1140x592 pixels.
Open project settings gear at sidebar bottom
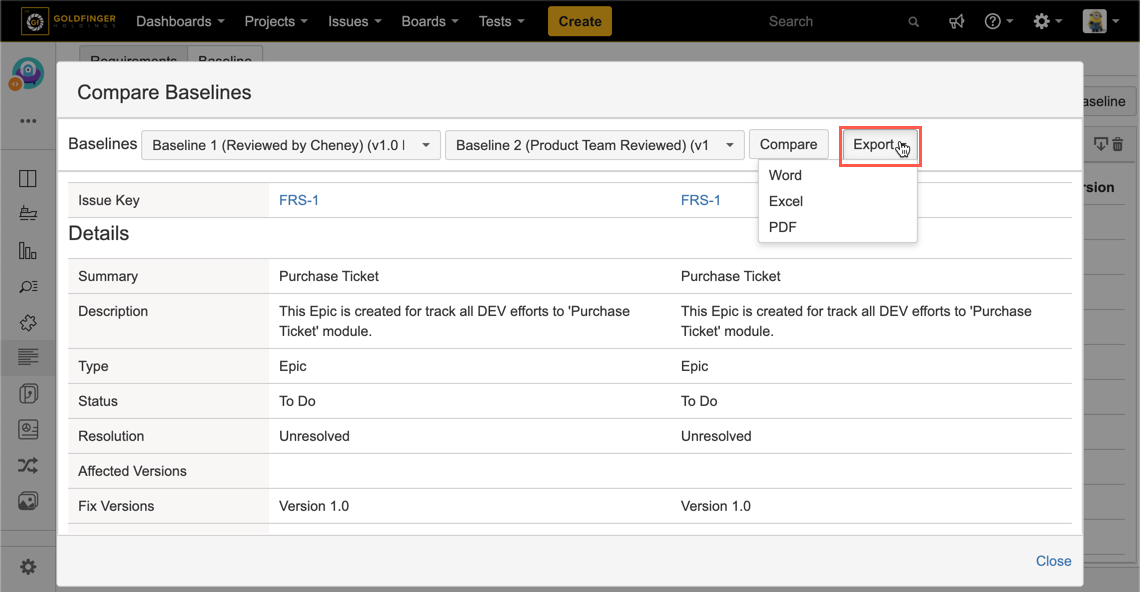point(28,567)
